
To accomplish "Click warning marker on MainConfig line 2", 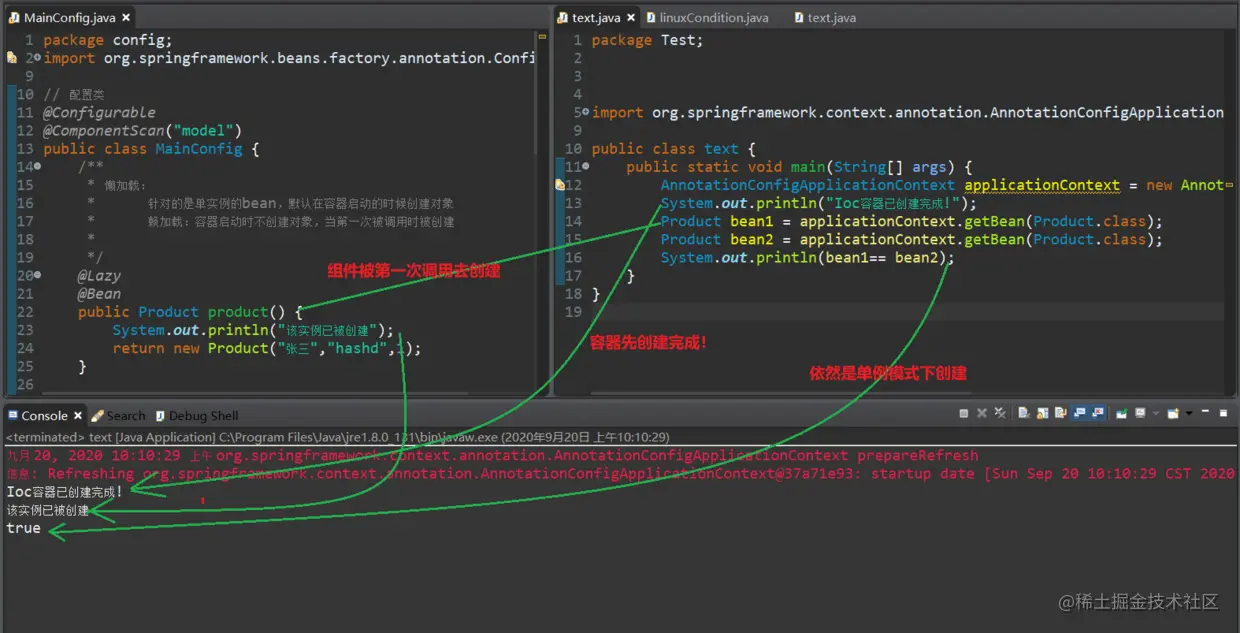I will (x=11, y=58).
